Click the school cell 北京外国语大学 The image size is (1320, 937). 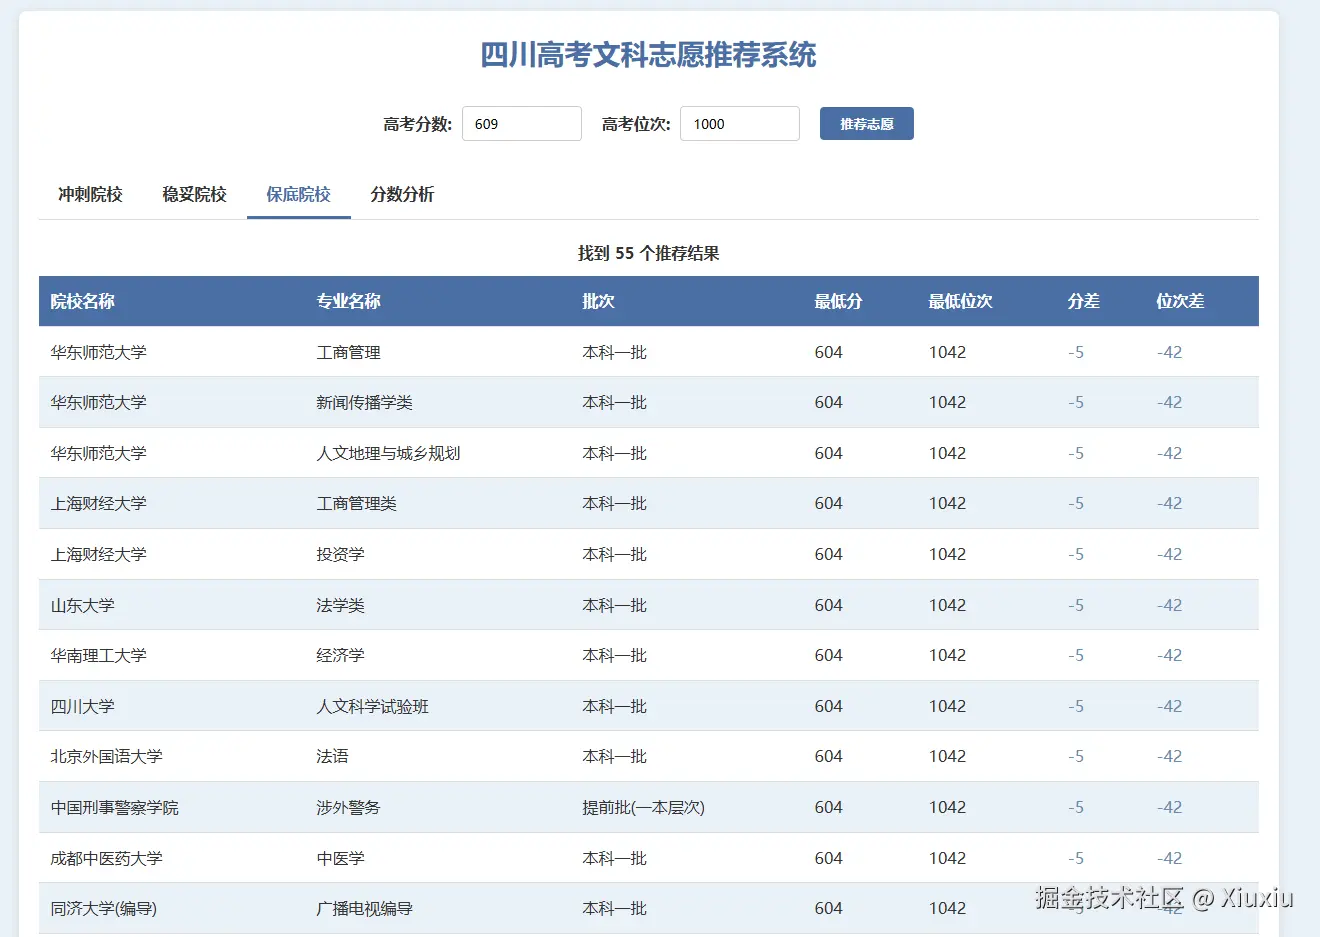tap(107, 756)
